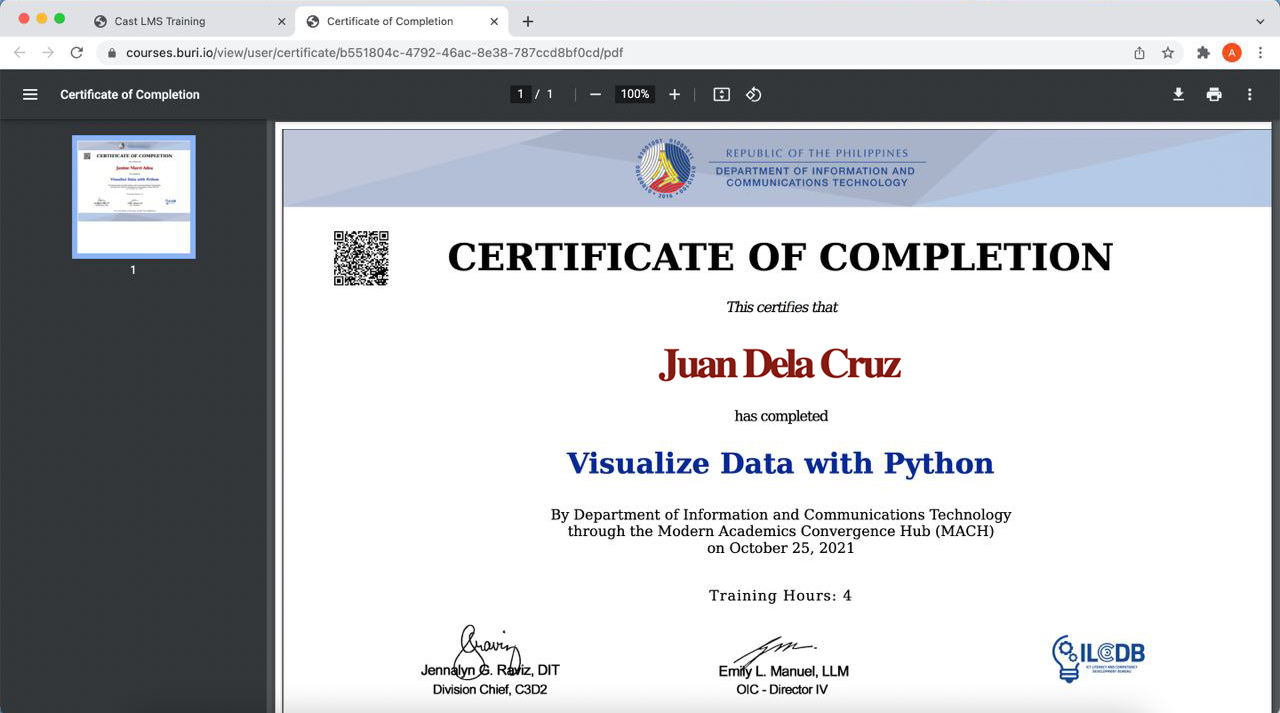The width and height of the screenshot is (1280, 713).
Task: Rotate the document counterclockwise
Action: (x=754, y=94)
